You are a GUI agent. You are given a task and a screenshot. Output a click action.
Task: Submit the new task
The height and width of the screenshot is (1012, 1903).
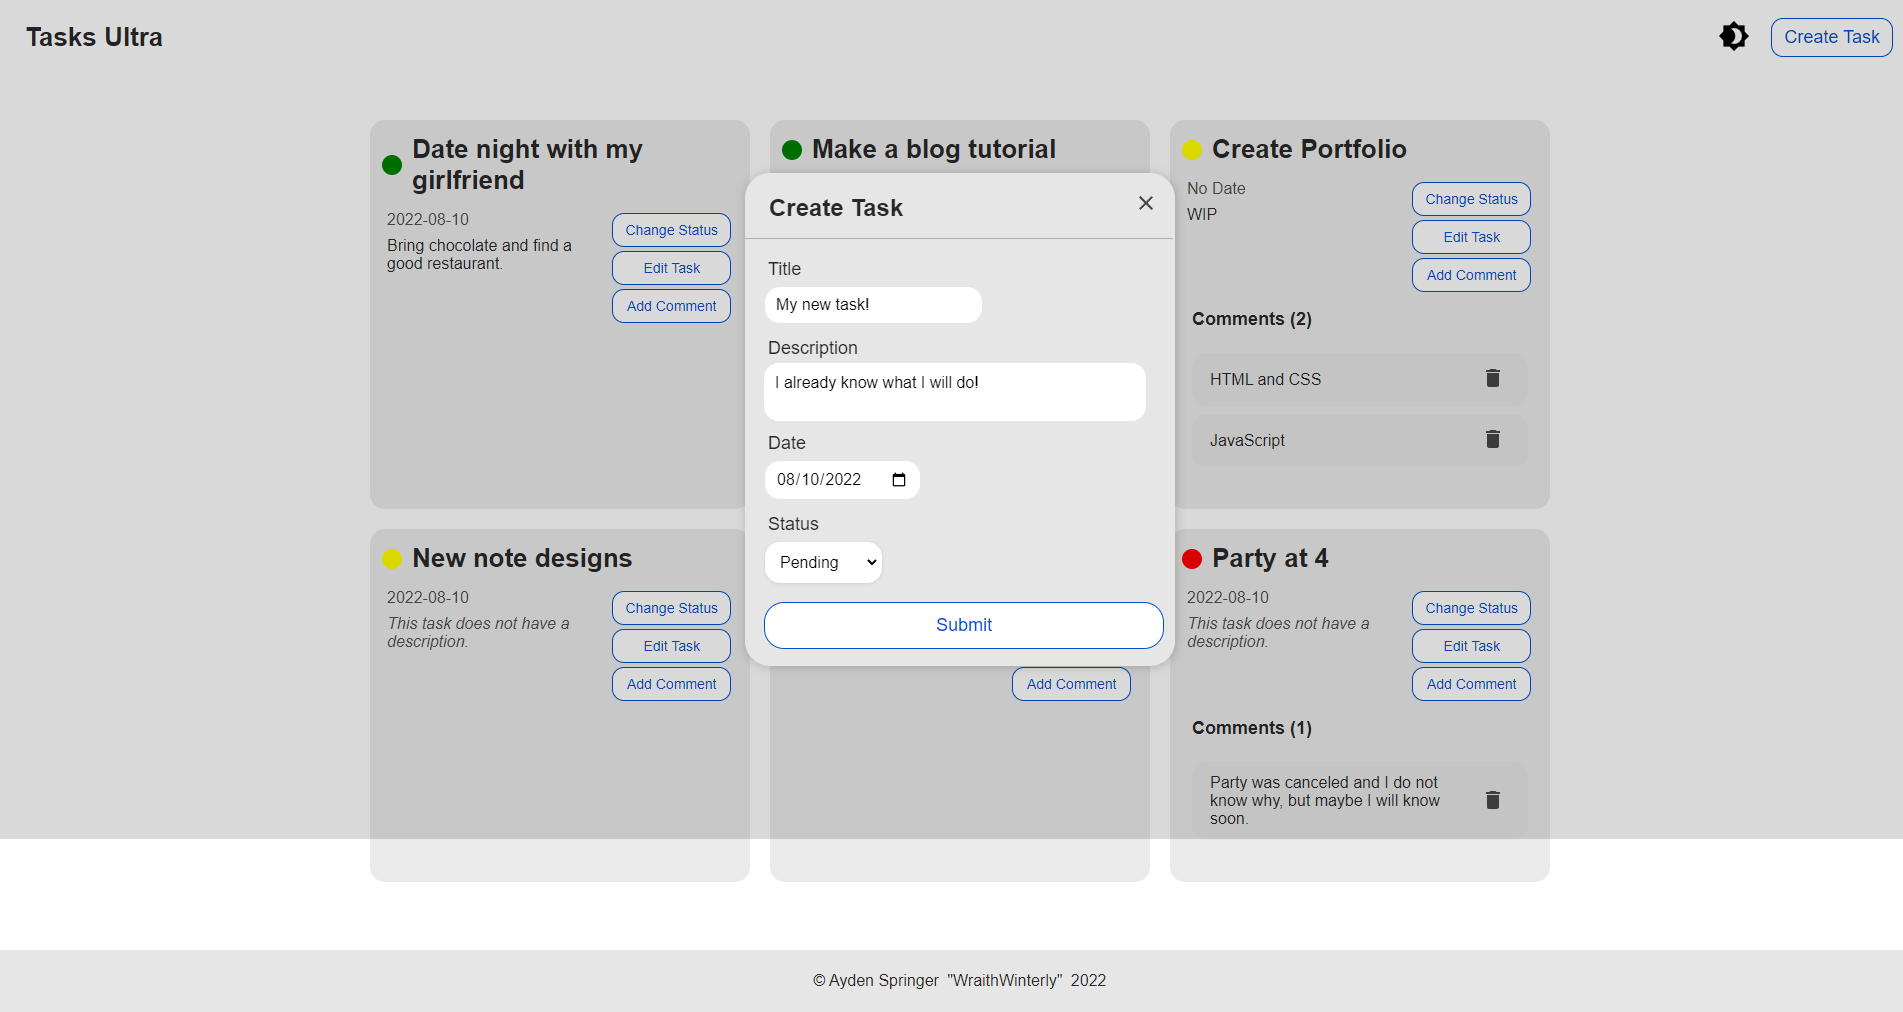click(x=962, y=625)
